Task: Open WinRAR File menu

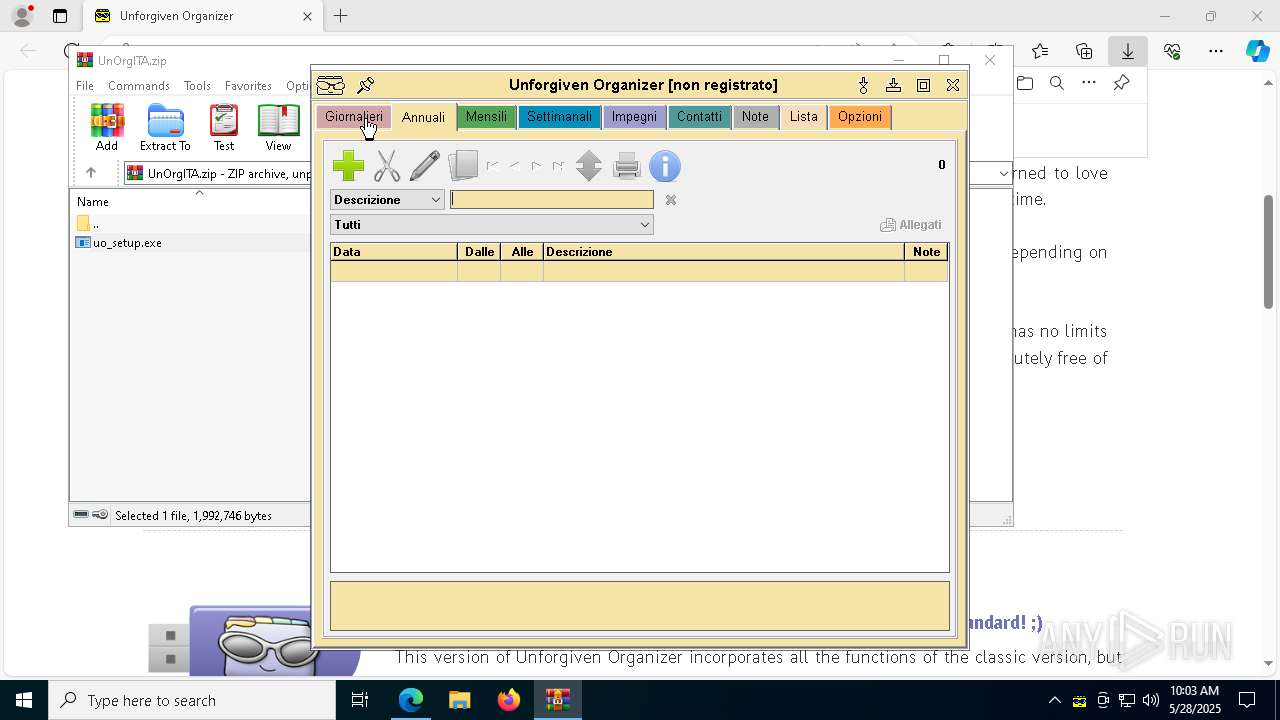Action: [x=85, y=86]
